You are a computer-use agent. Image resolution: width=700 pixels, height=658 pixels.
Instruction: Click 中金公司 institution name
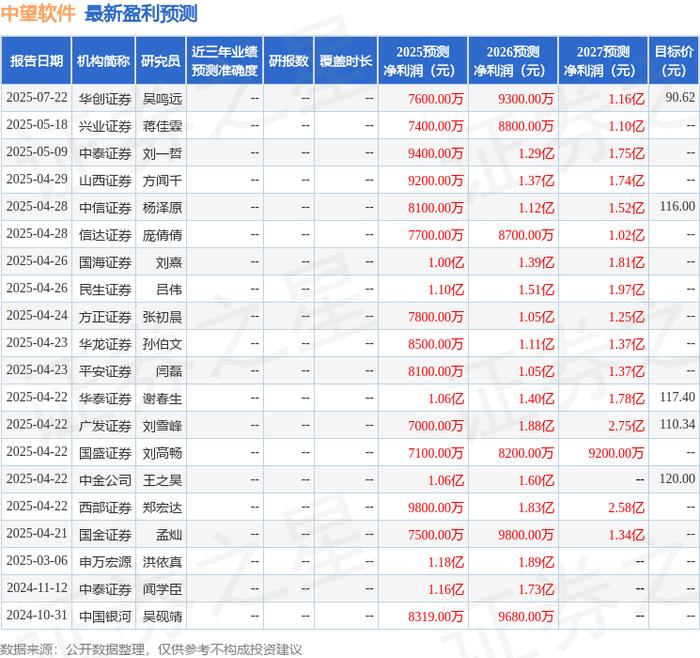[x=105, y=480]
